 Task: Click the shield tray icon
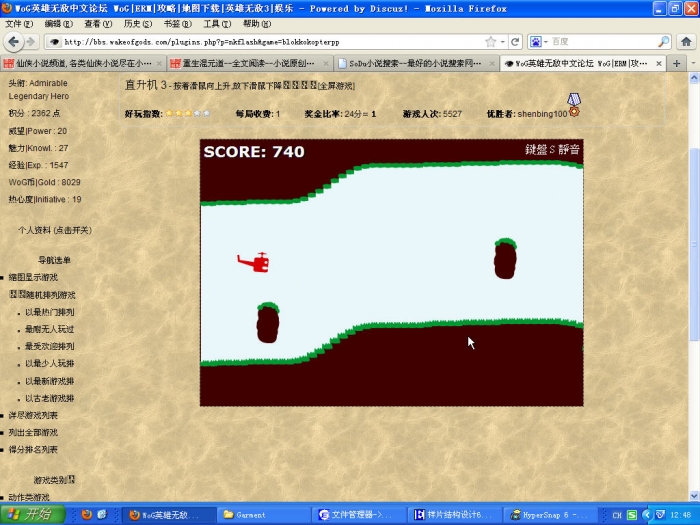(x=660, y=515)
